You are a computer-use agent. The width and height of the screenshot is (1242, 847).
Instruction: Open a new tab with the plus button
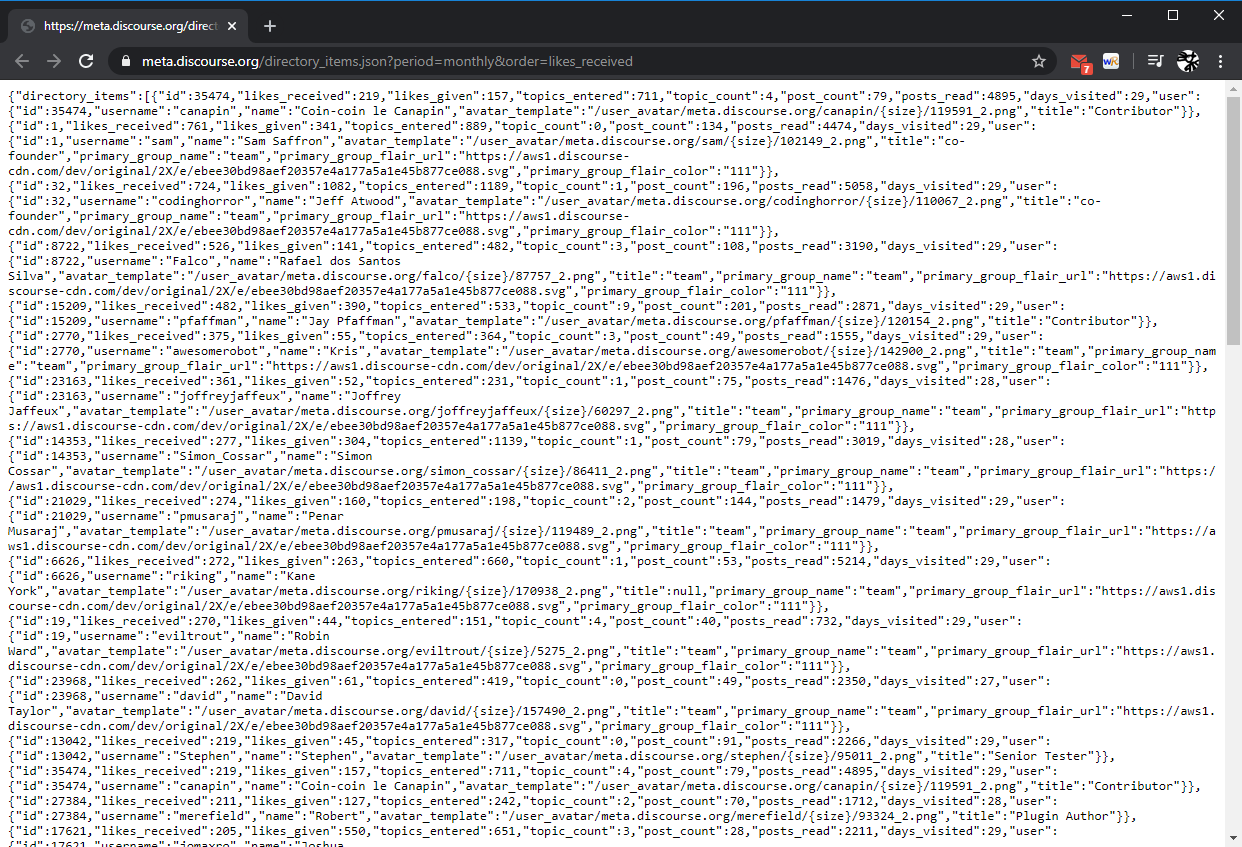tap(270, 26)
